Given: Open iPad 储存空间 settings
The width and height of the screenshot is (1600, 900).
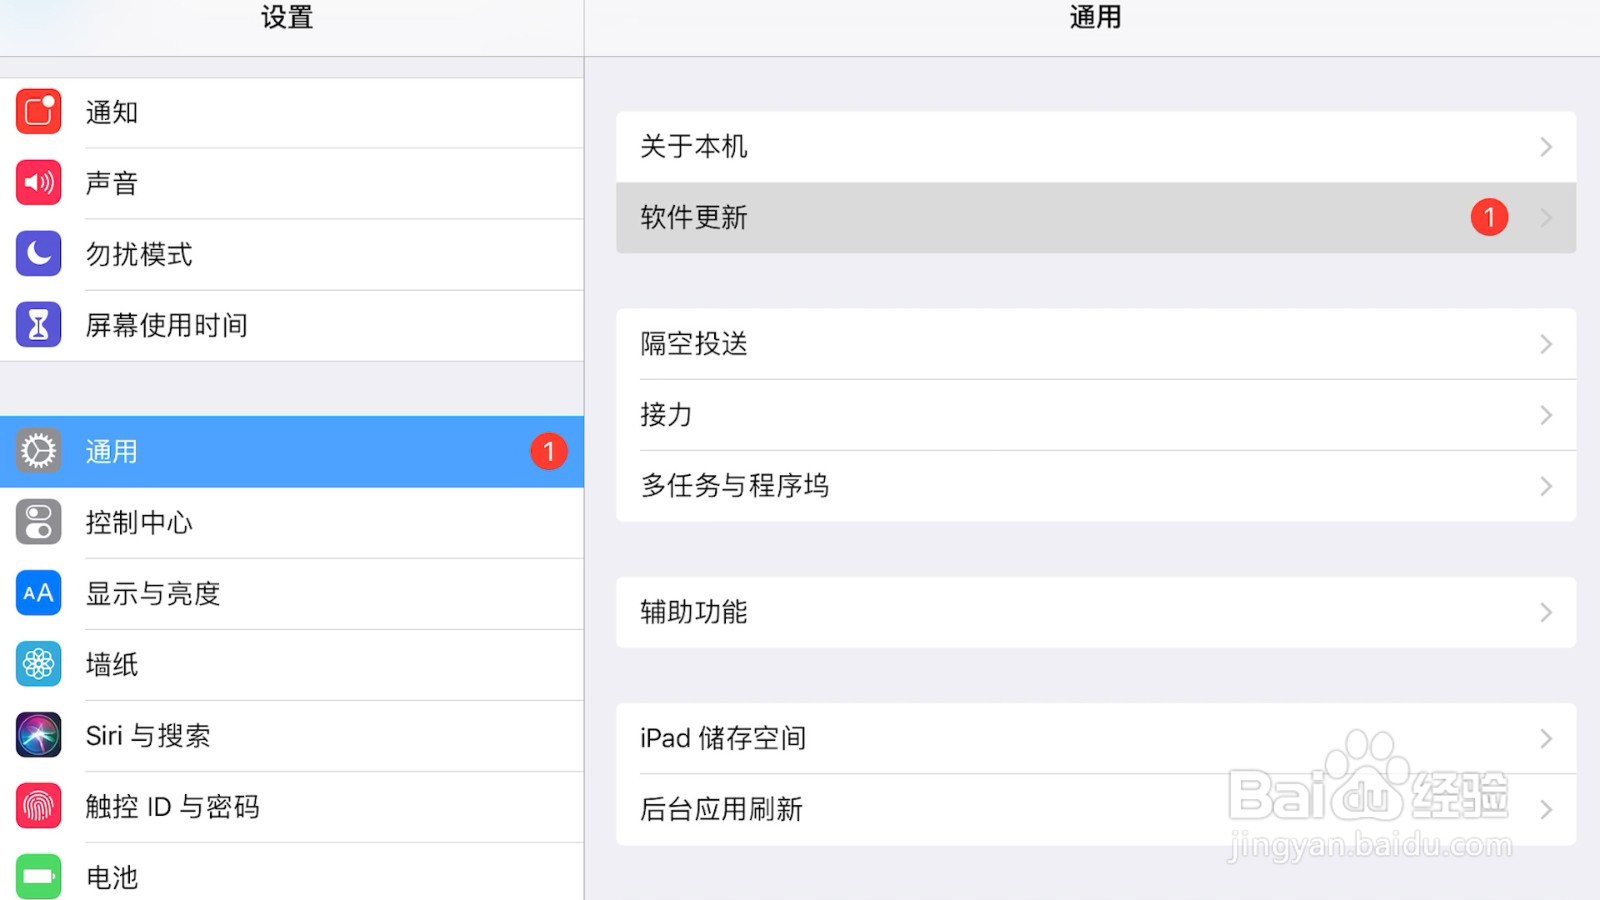Looking at the screenshot, I should click(x=1000, y=738).
